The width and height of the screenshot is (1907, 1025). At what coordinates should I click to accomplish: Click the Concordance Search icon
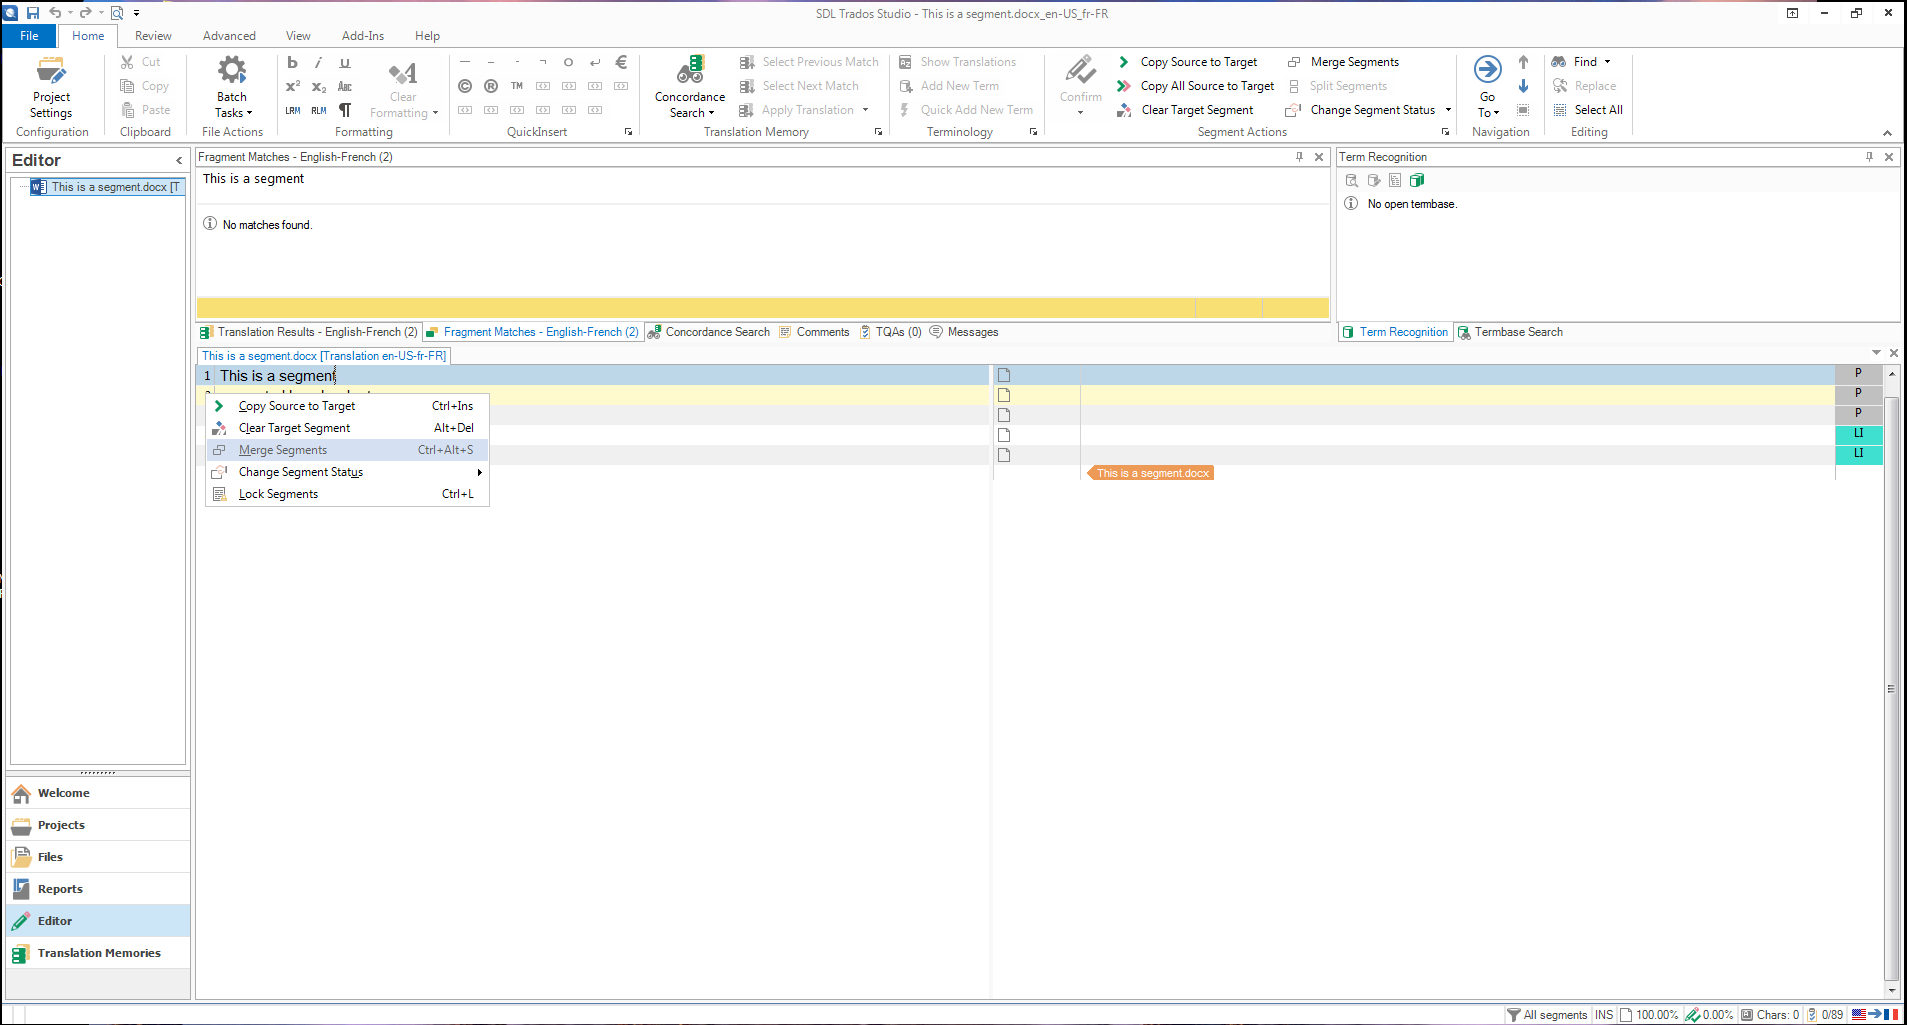tap(690, 72)
